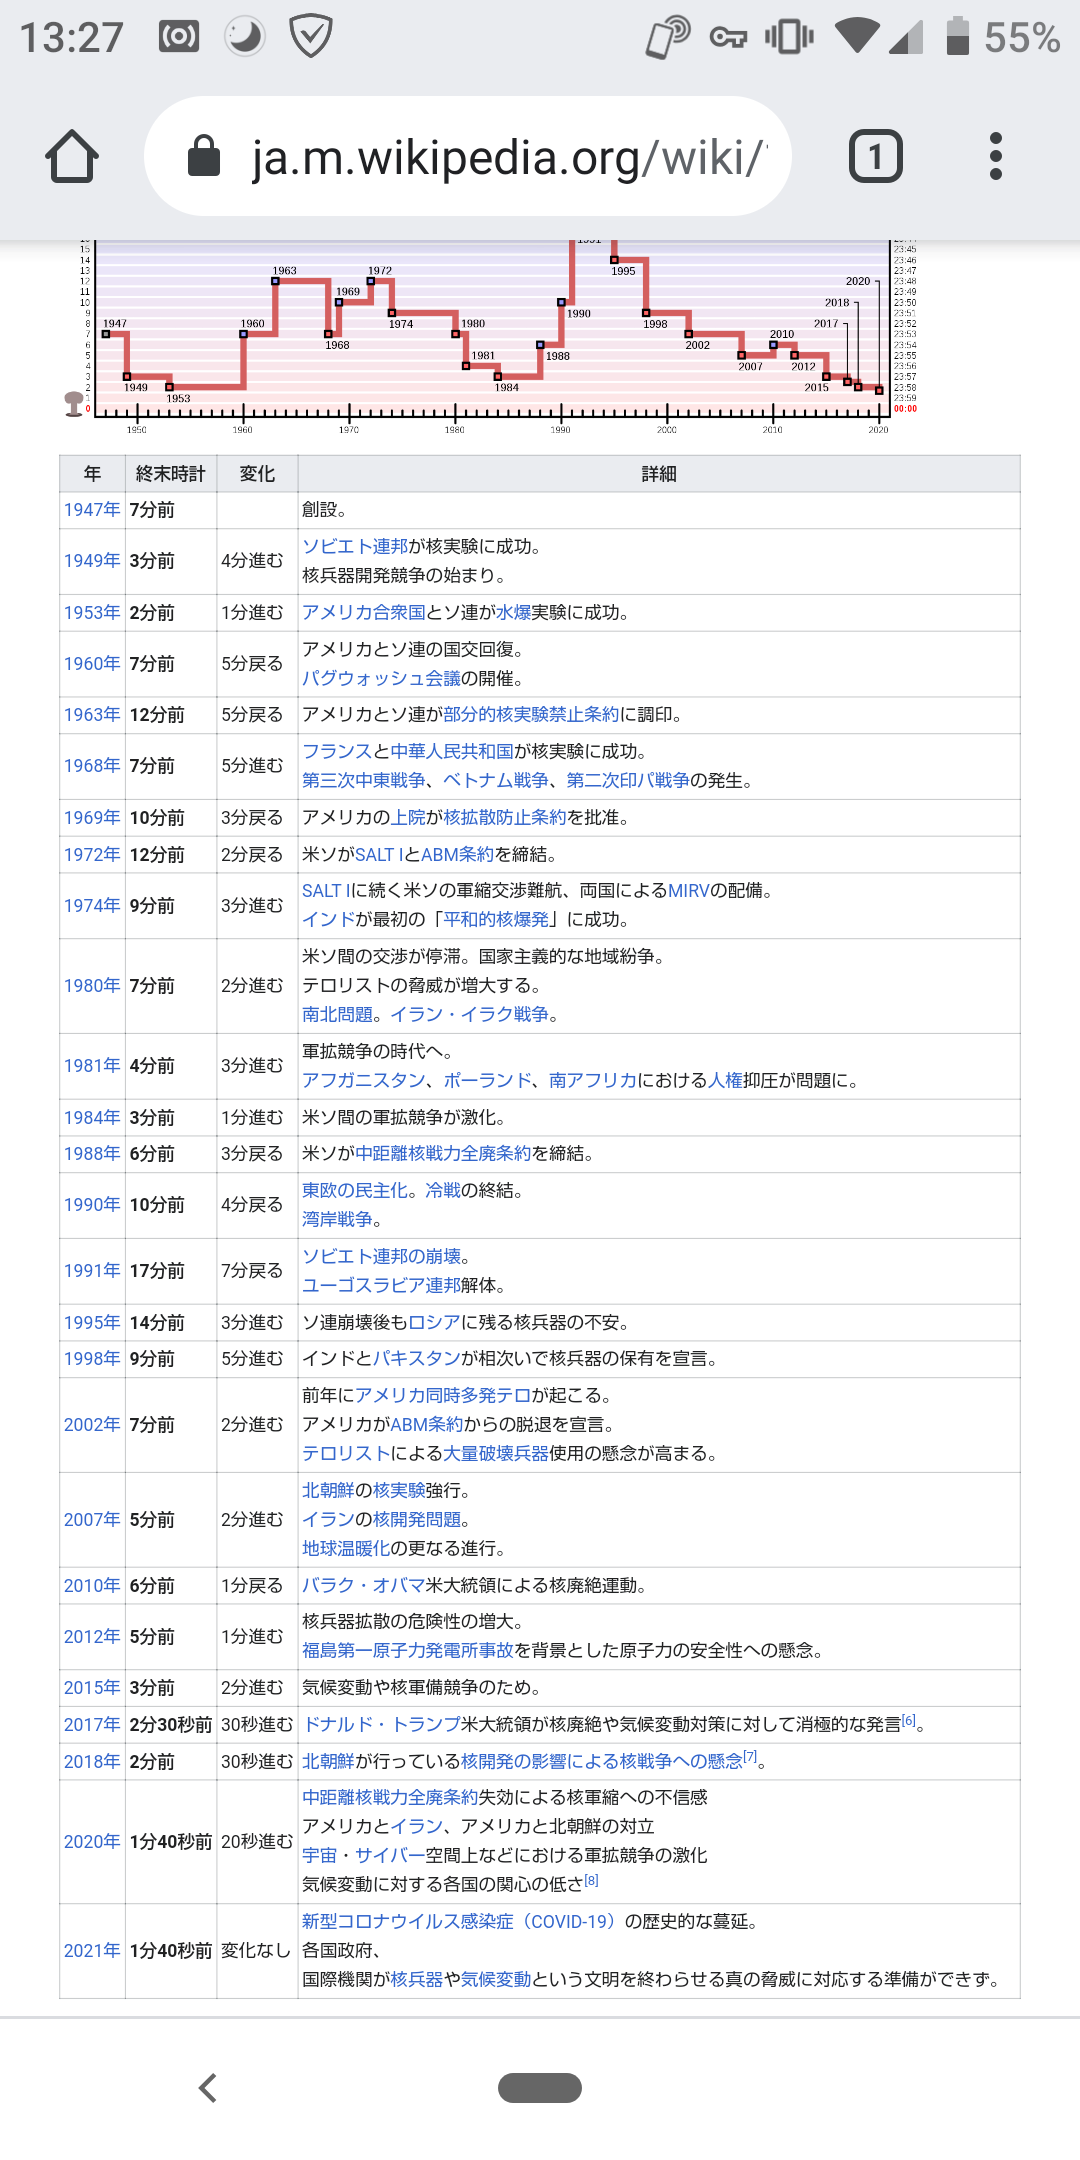Open the アフガニスタン link
Screen dimensions: 1080x2160
(364, 1080)
